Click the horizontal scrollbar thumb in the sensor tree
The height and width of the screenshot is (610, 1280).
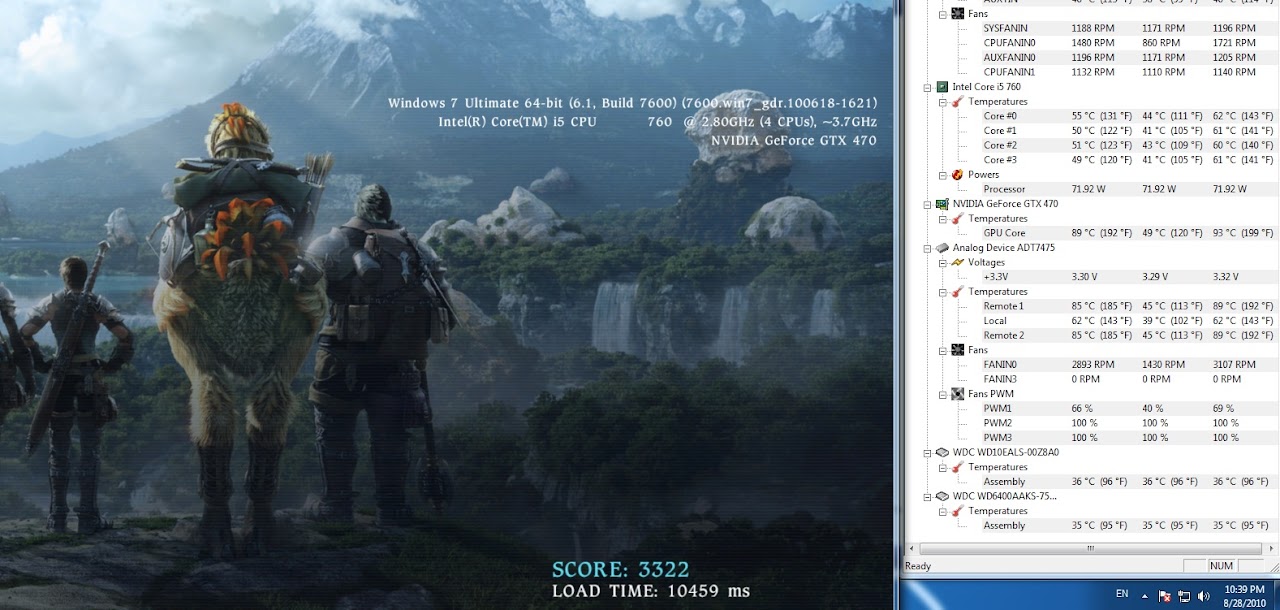coord(1091,549)
